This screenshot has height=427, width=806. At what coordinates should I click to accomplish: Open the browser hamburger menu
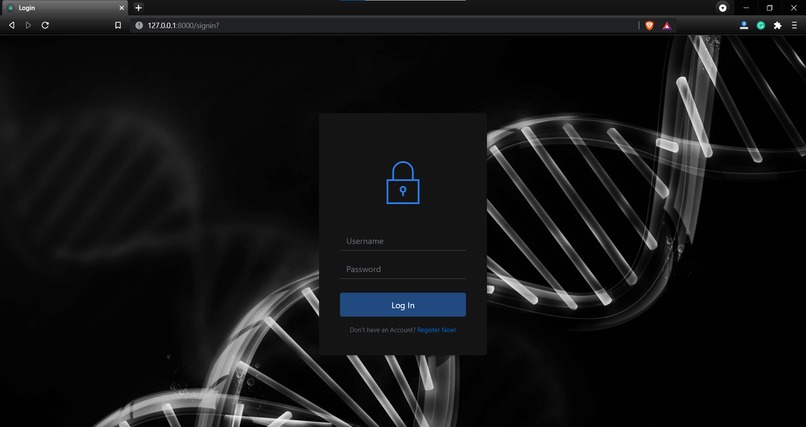794,25
